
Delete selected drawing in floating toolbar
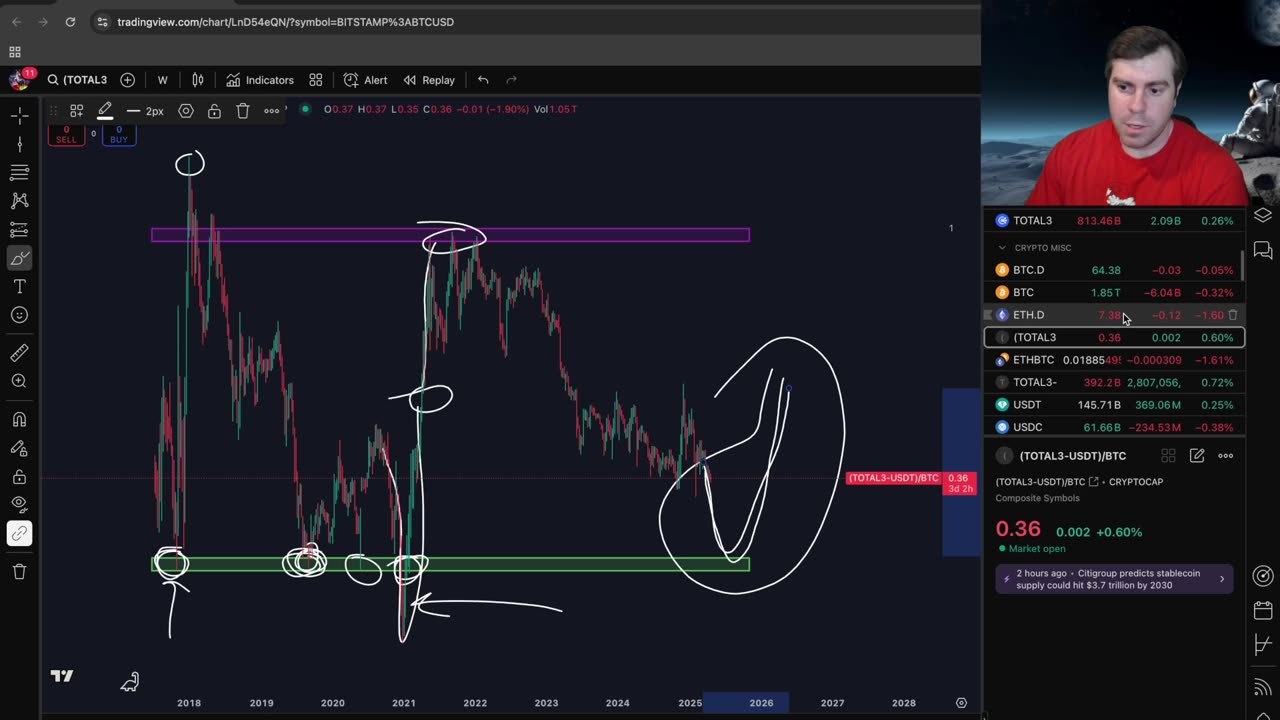(243, 111)
